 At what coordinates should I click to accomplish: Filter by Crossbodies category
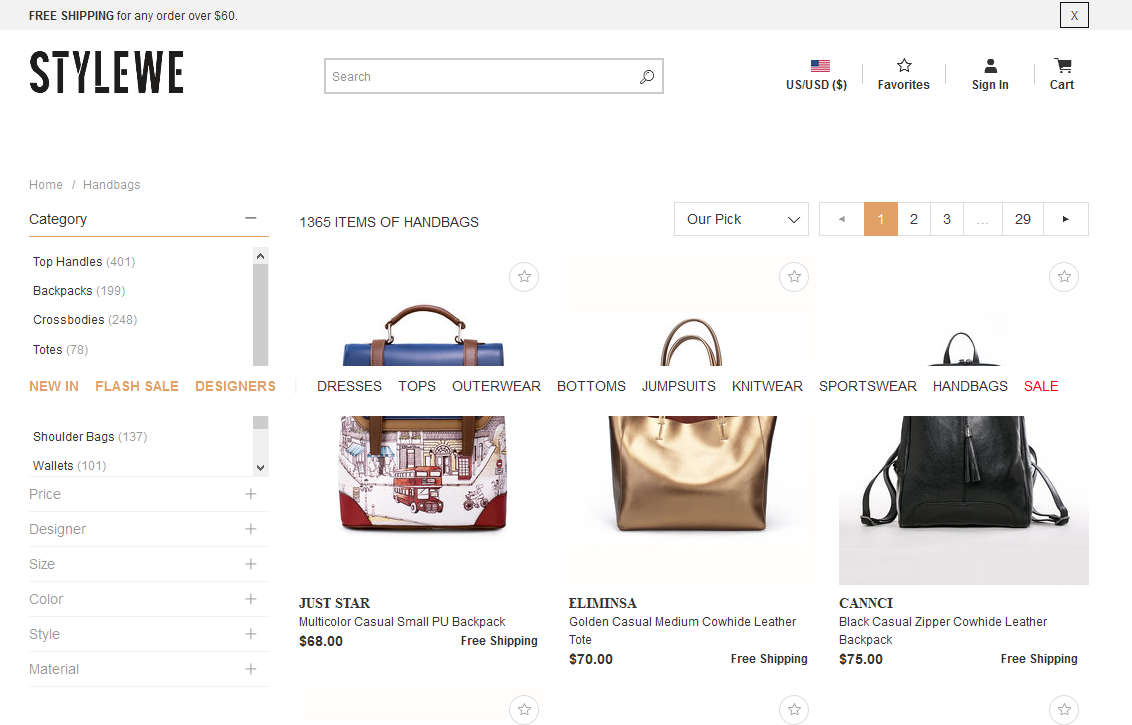69,320
